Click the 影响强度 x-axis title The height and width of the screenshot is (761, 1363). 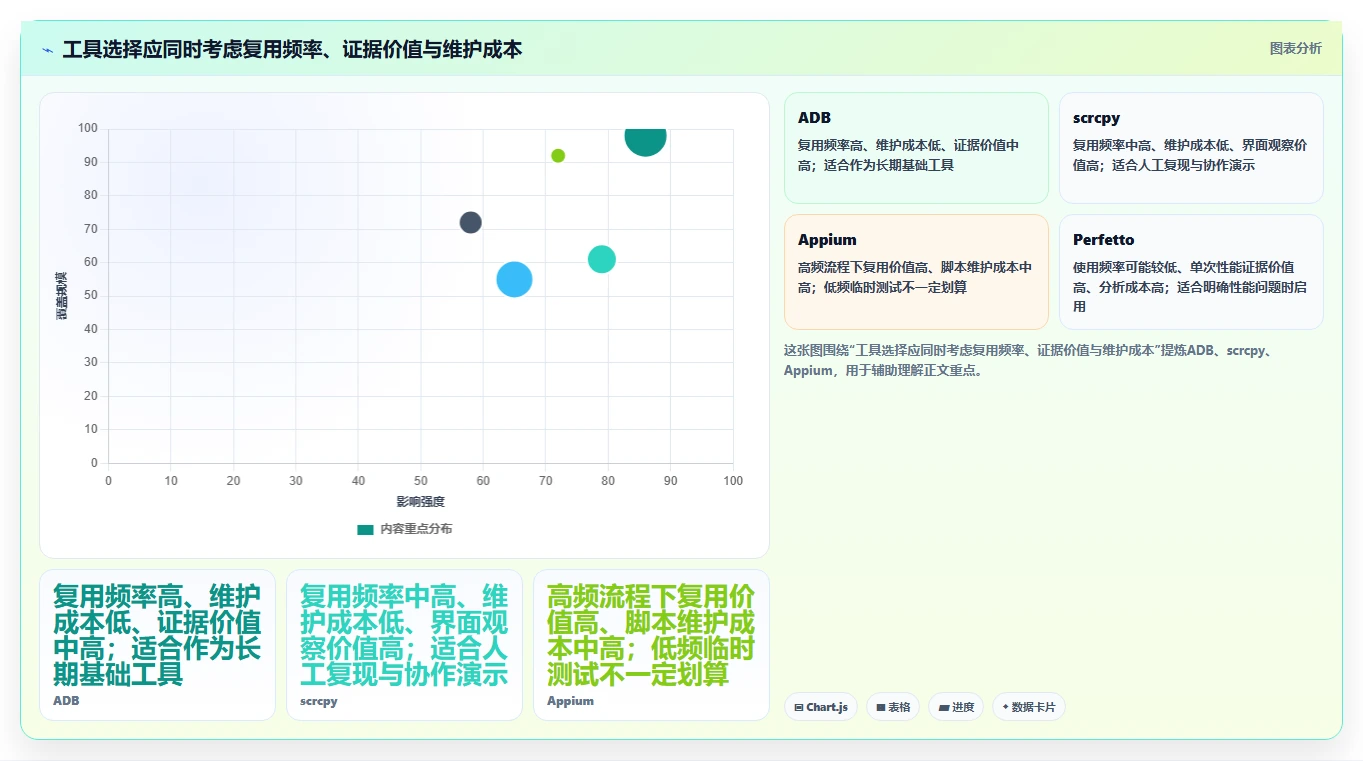point(421,501)
